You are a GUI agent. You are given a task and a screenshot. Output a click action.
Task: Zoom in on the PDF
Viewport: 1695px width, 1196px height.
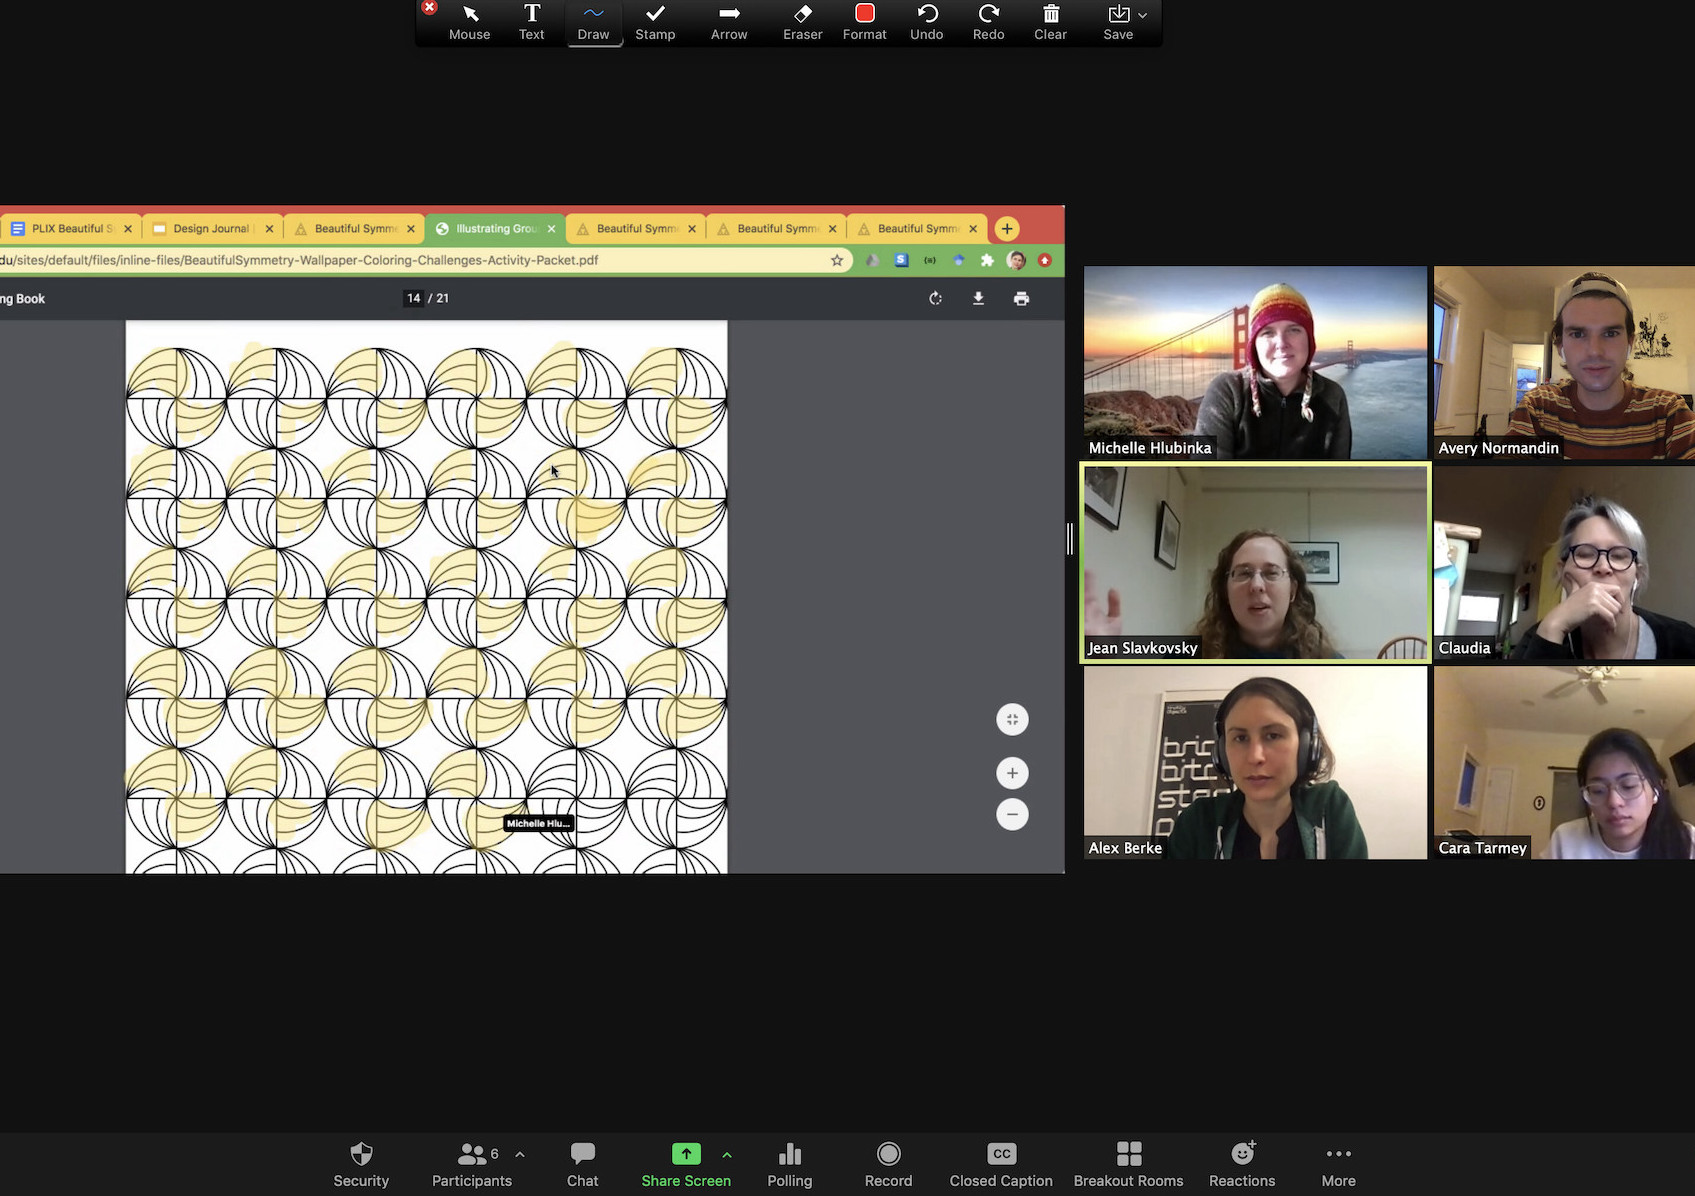[1012, 773]
